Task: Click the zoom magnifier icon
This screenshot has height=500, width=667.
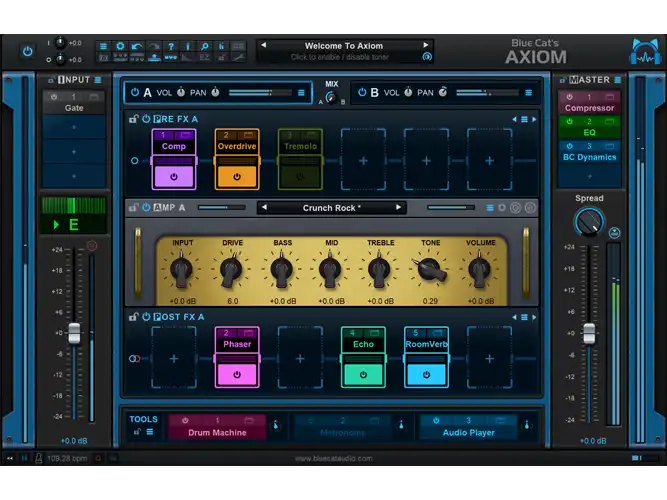Action: tap(205, 46)
